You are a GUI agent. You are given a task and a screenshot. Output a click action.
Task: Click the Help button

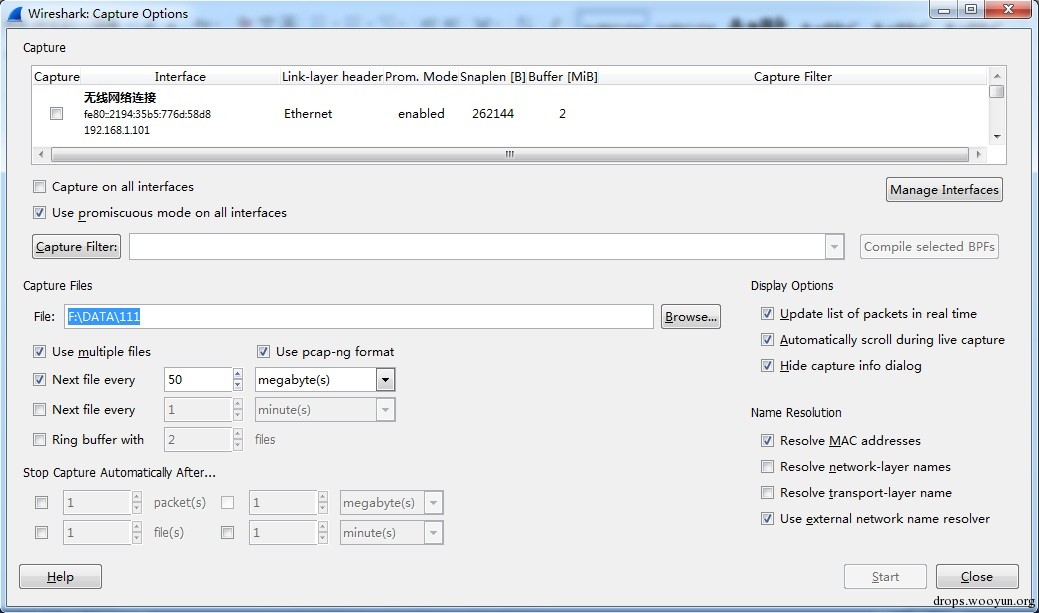(x=60, y=577)
